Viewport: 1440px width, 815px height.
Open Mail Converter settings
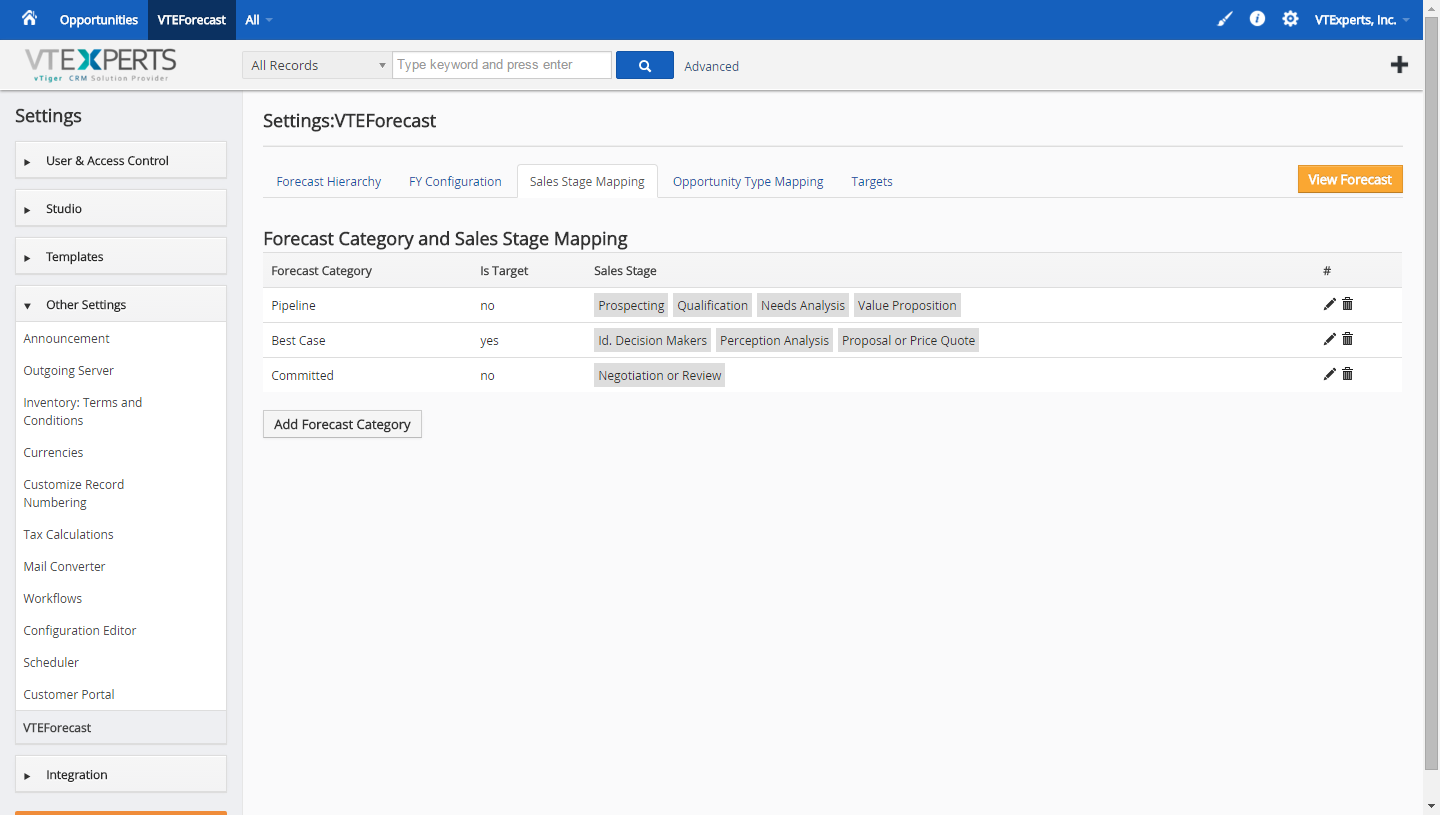pos(65,566)
